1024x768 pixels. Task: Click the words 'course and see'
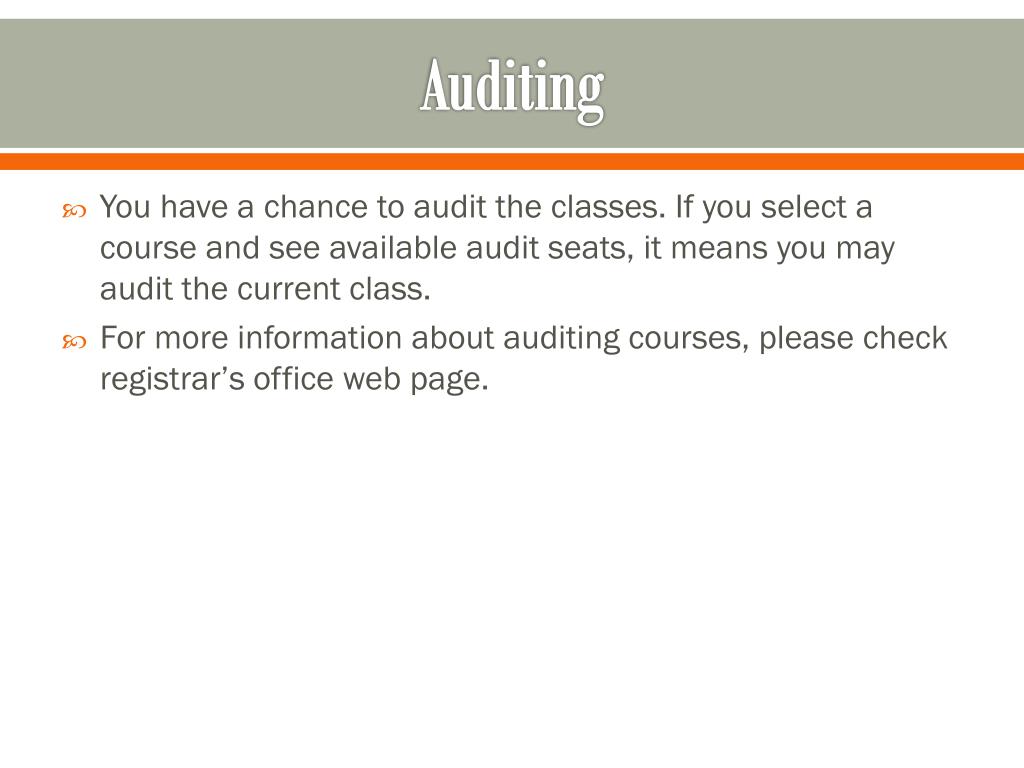(210, 248)
